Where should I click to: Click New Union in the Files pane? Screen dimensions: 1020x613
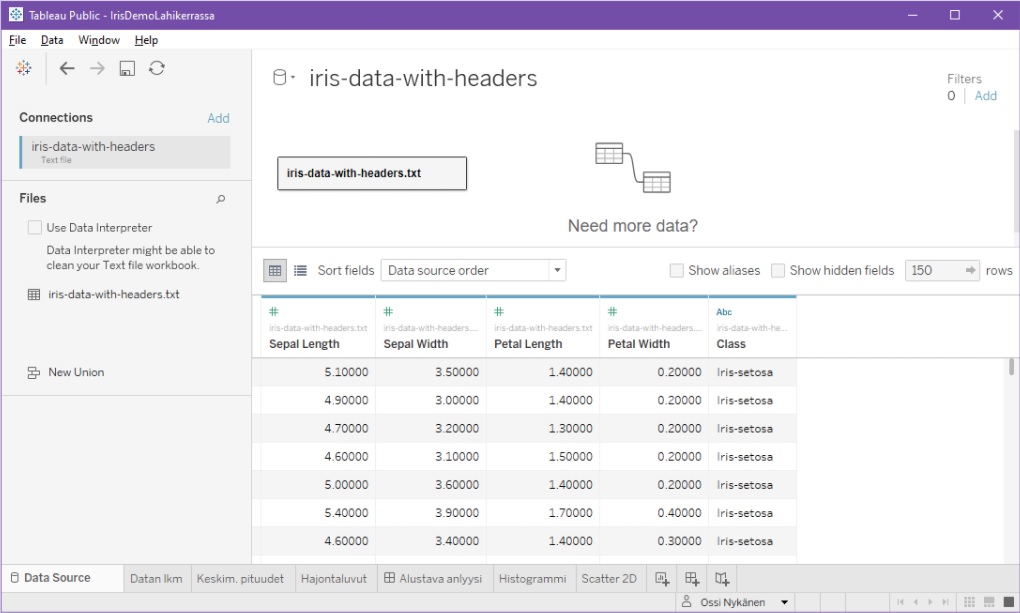click(x=76, y=372)
